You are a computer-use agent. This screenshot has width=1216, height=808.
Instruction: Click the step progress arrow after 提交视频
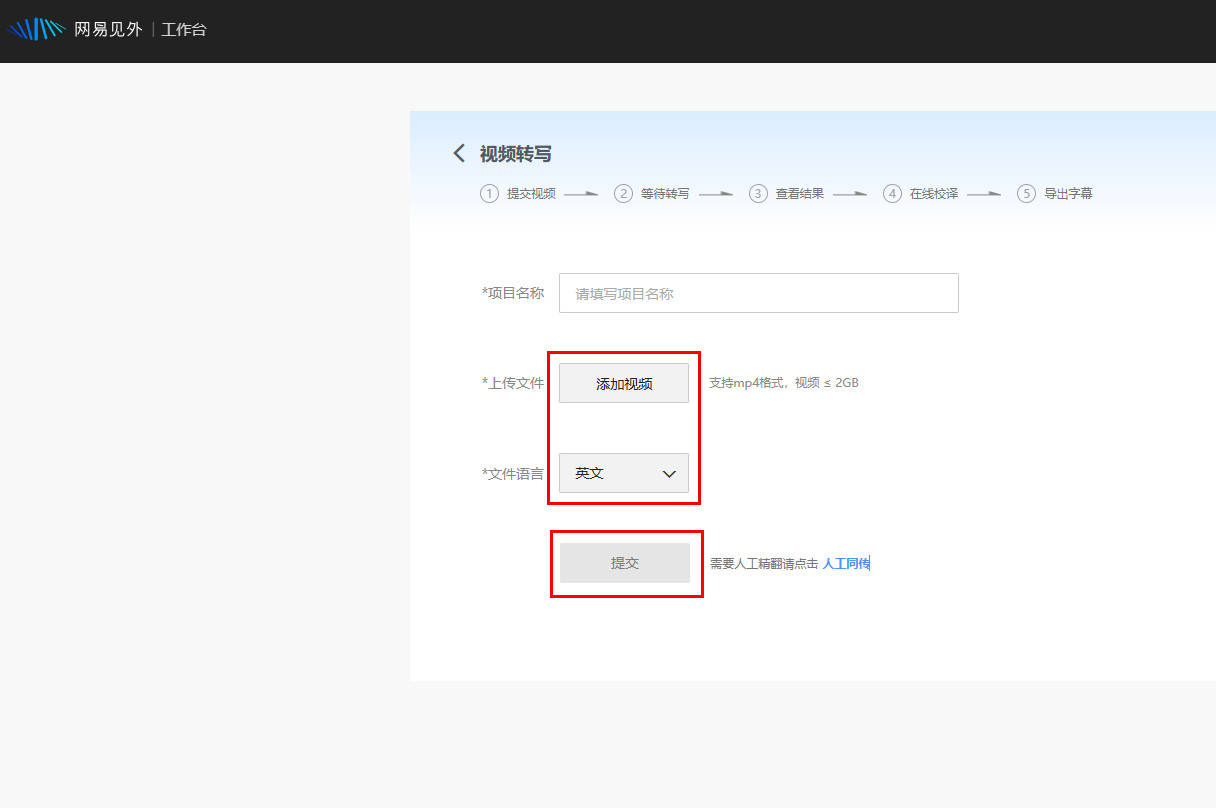[x=581, y=193]
